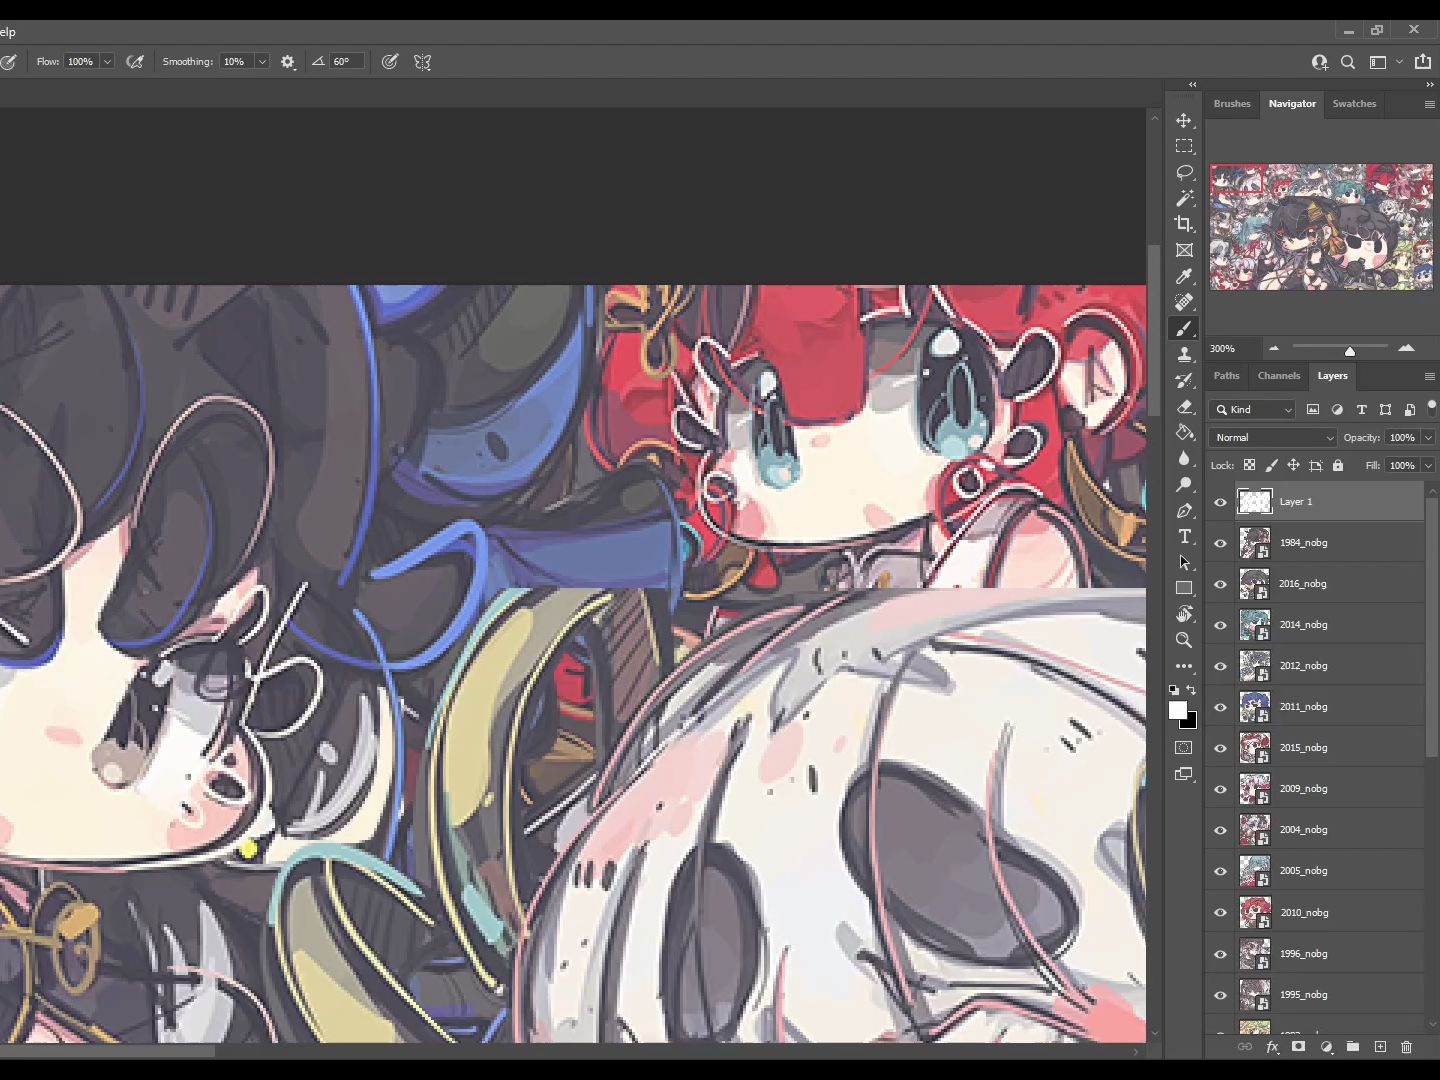Add a layer style with fx button
This screenshot has width=1440, height=1080.
(x=1272, y=1047)
